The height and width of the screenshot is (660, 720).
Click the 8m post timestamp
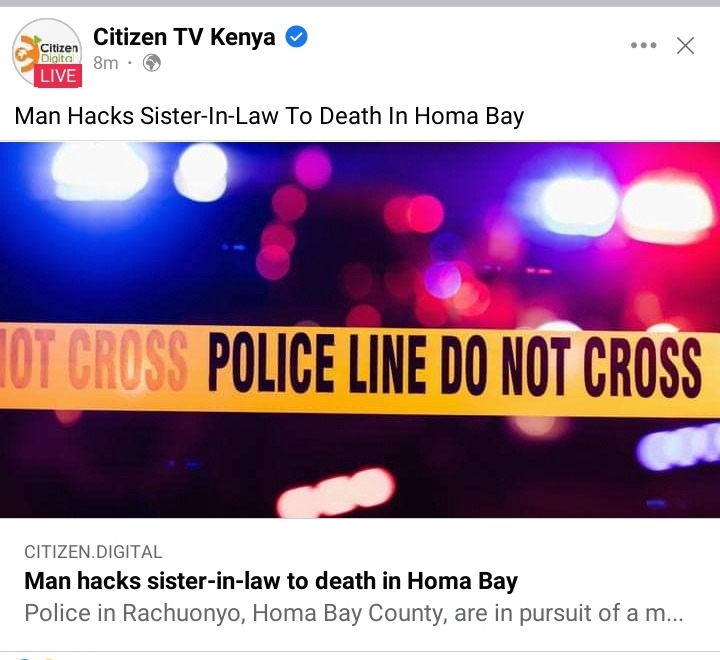pos(106,63)
